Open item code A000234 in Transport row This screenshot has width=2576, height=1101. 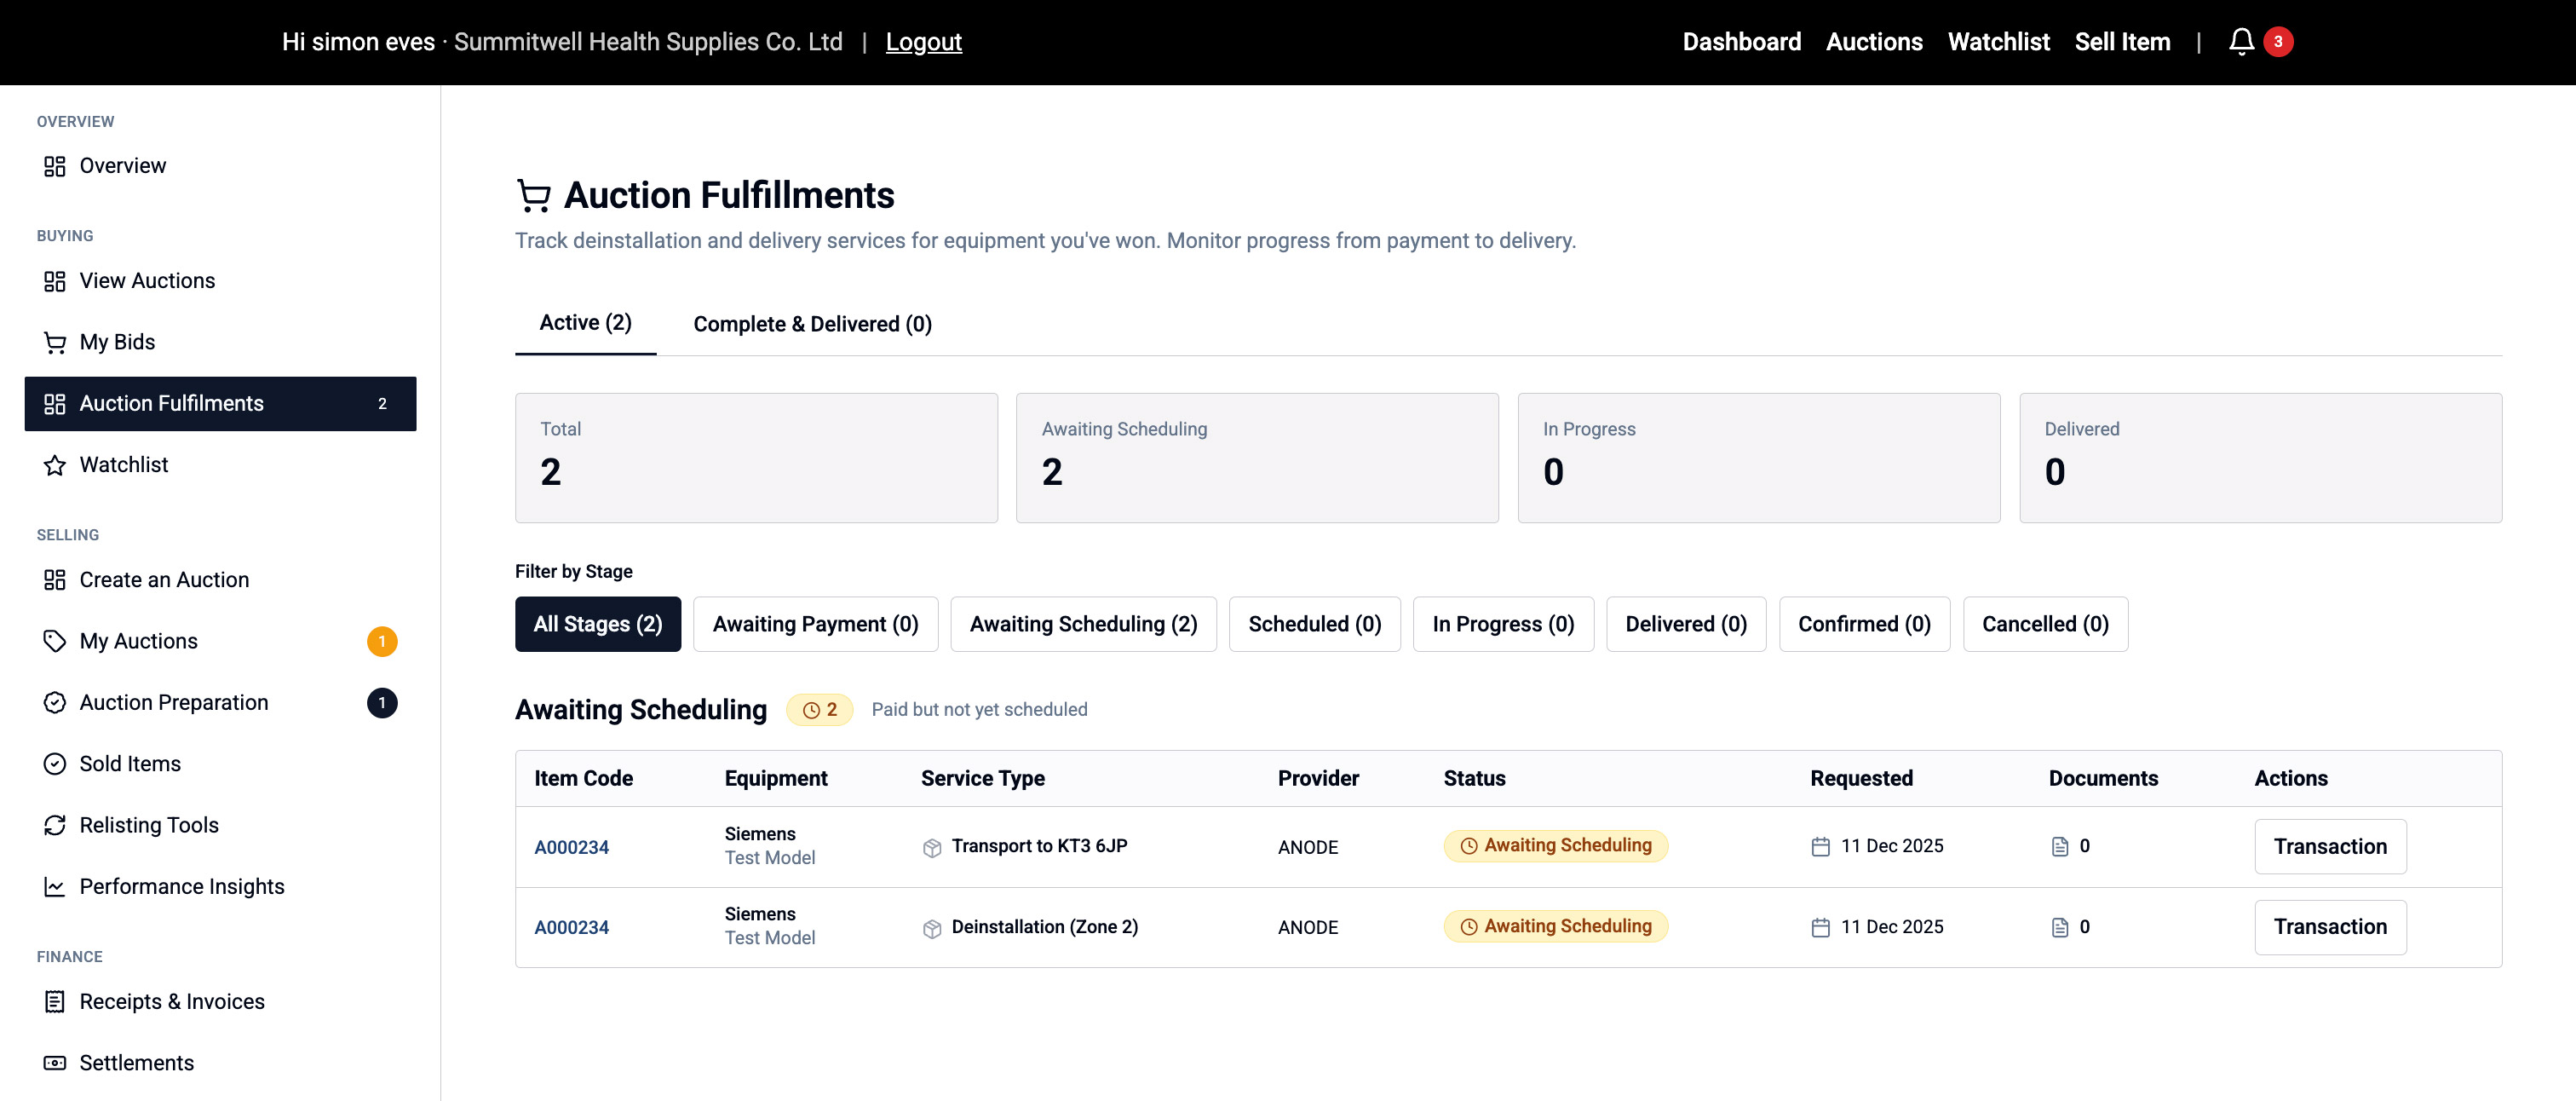(571, 847)
